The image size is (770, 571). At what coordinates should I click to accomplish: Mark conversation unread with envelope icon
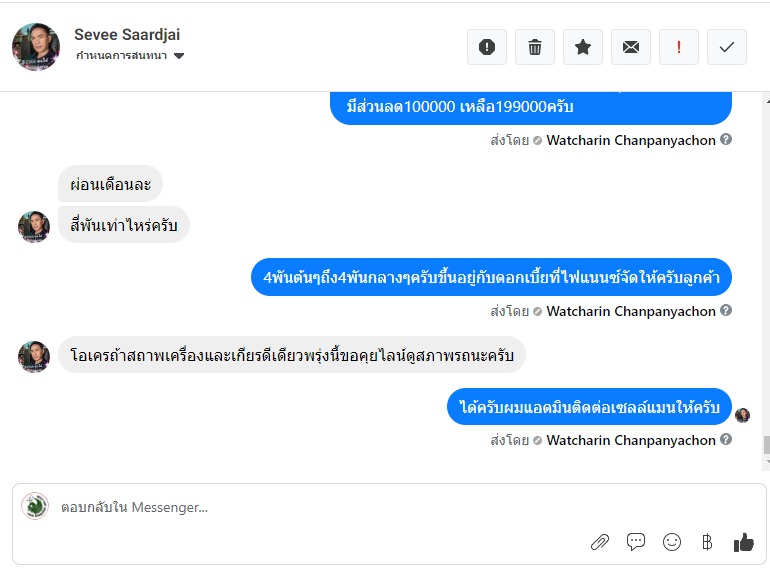(631, 47)
